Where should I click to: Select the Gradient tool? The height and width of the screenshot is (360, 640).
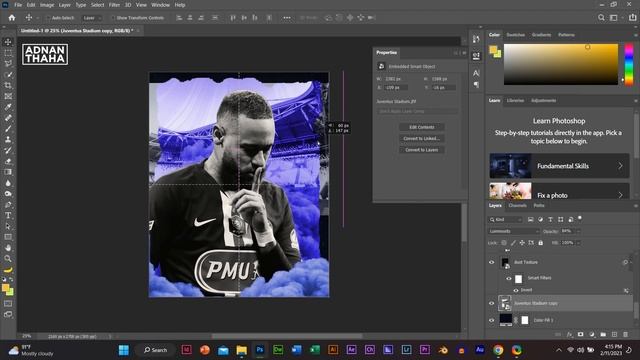pos(8,172)
